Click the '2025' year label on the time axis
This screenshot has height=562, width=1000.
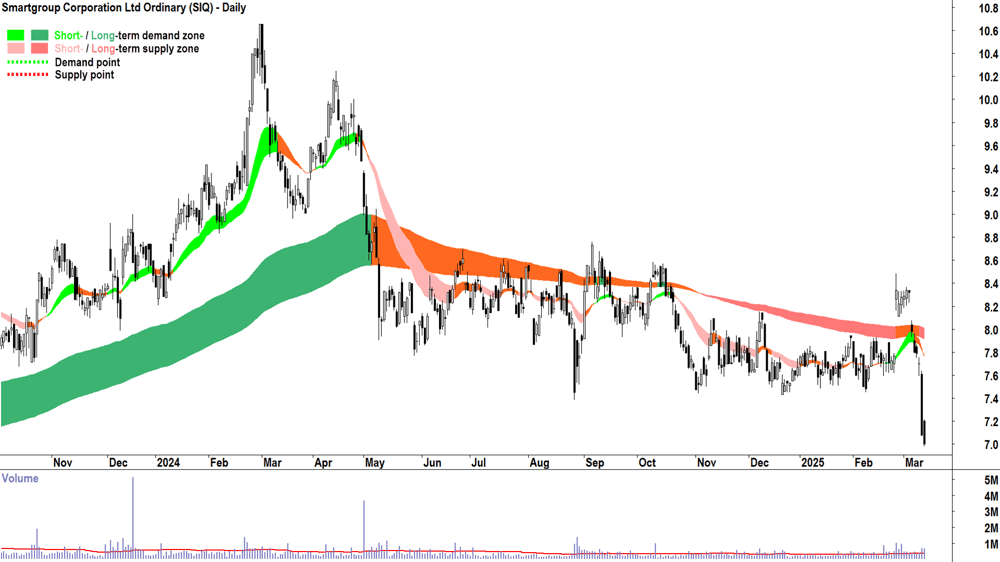pyautogui.click(x=813, y=462)
